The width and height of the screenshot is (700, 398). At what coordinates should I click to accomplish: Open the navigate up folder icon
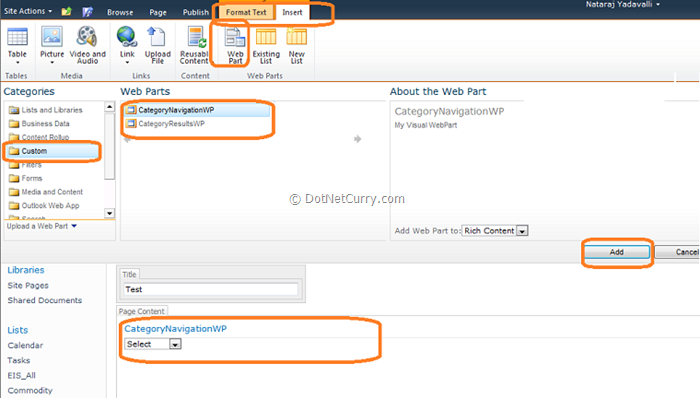click(x=67, y=11)
